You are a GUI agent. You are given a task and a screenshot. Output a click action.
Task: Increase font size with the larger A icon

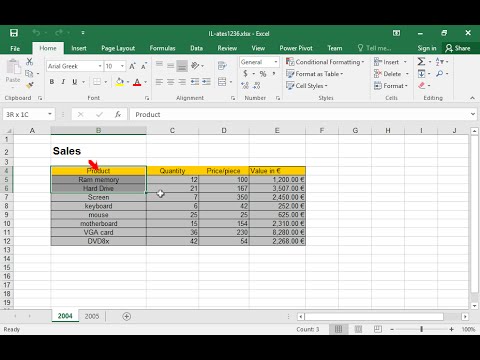[x=132, y=66]
